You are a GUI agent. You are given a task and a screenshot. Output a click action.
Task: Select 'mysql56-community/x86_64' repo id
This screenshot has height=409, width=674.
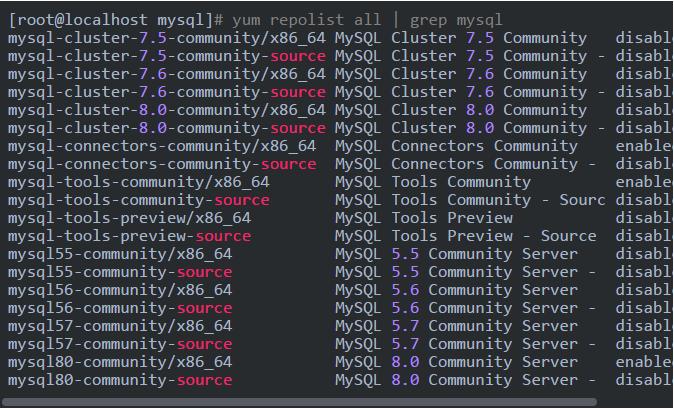(x=120, y=291)
